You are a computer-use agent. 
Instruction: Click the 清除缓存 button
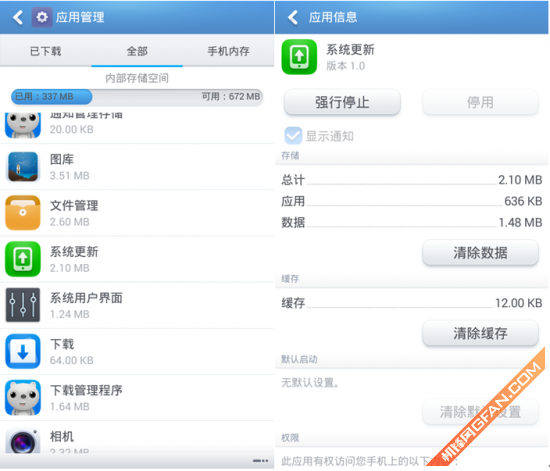480,333
